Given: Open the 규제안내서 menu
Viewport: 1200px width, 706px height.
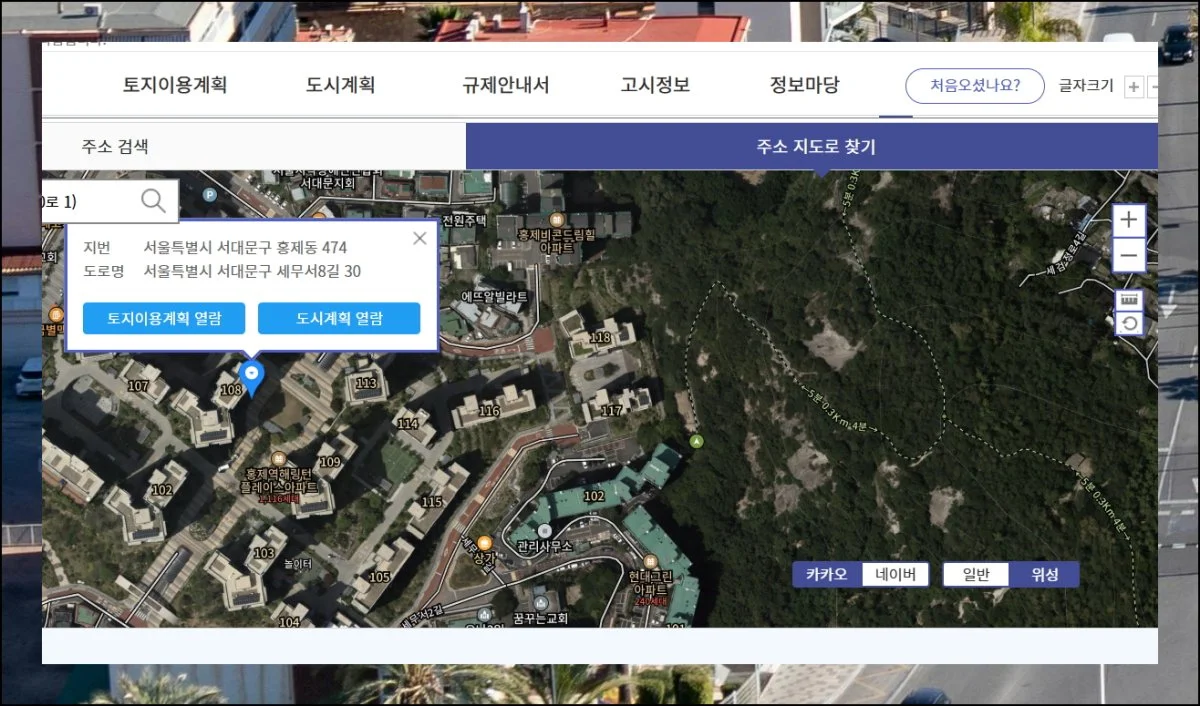Looking at the screenshot, I should (x=505, y=85).
